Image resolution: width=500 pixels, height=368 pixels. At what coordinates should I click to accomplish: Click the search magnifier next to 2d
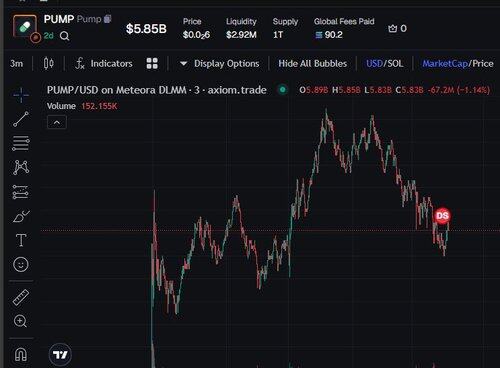(x=65, y=36)
